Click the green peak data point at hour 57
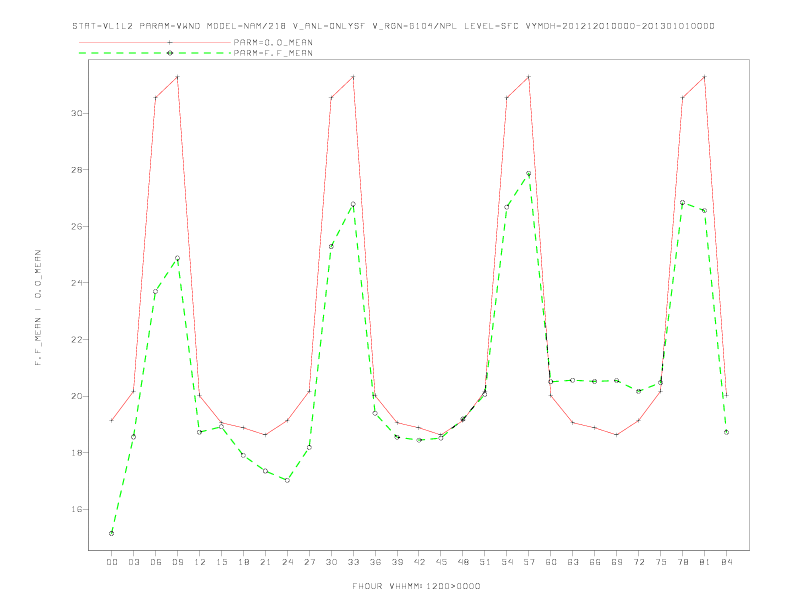 (529, 174)
